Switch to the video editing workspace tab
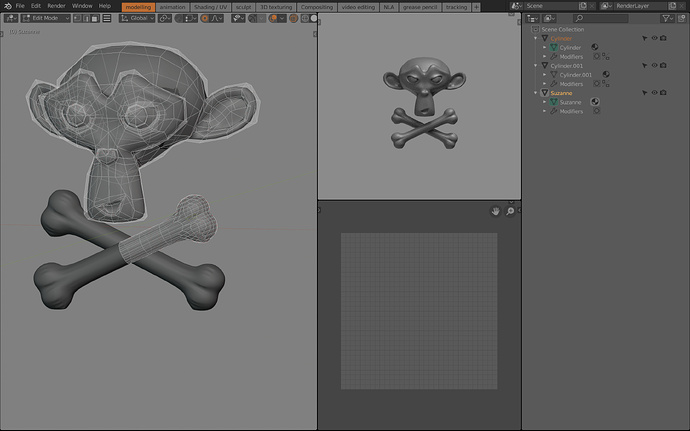The height and width of the screenshot is (431, 690). (x=358, y=7)
